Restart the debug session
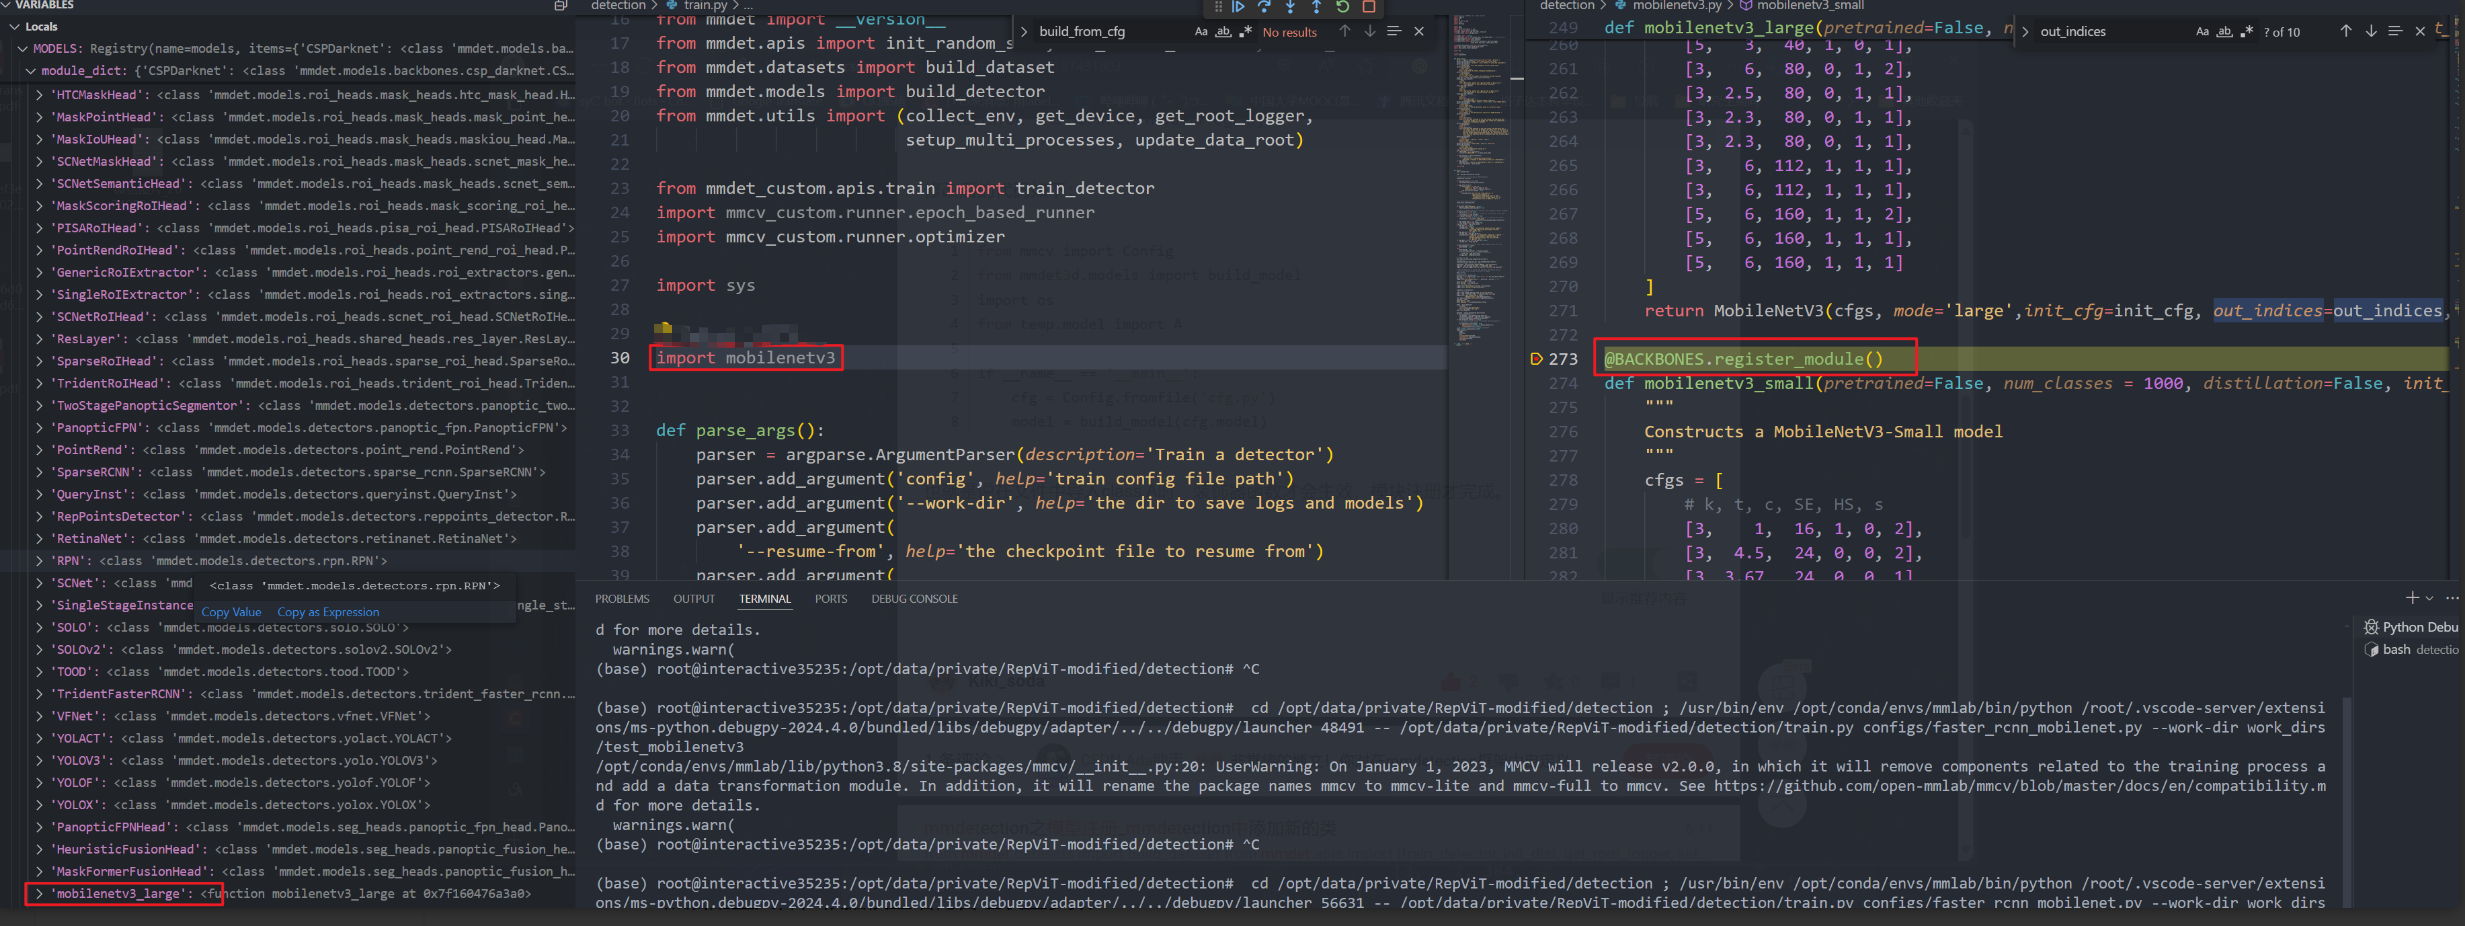The width and height of the screenshot is (2465, 926). pos(1343,6)
